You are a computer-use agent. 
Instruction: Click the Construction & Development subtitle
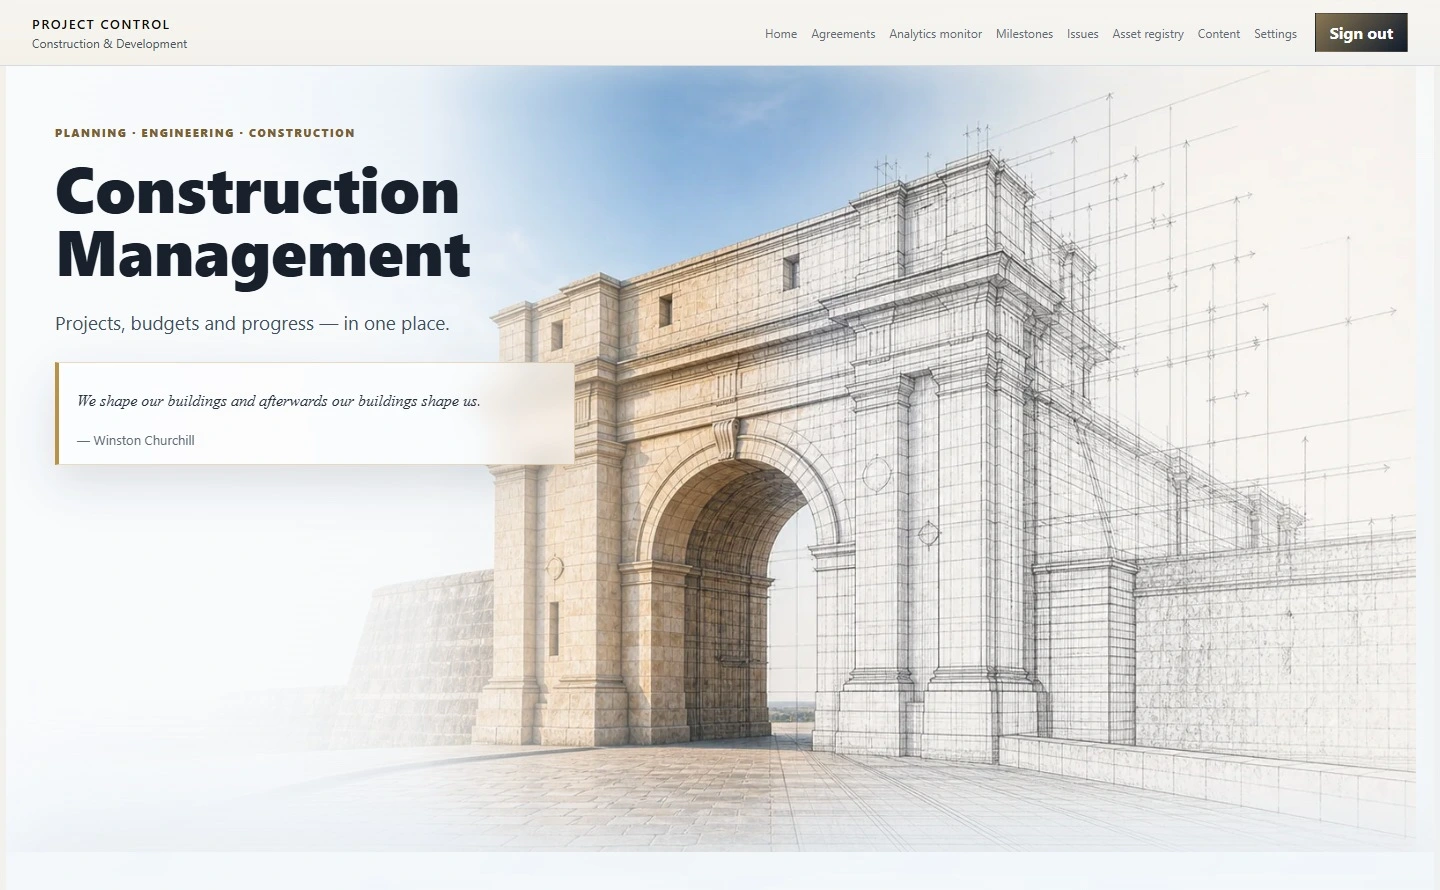pyautogui.click(x=110, y=44)
